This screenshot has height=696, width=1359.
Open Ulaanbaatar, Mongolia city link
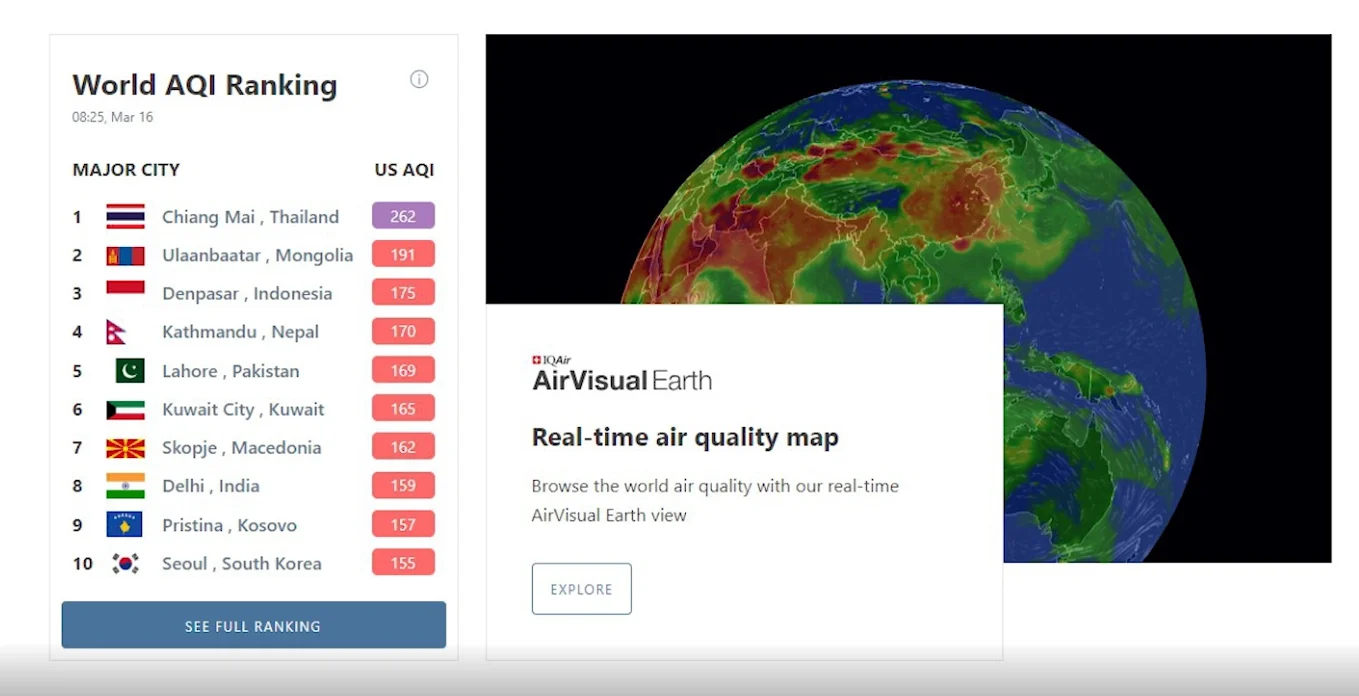[258, 255]
